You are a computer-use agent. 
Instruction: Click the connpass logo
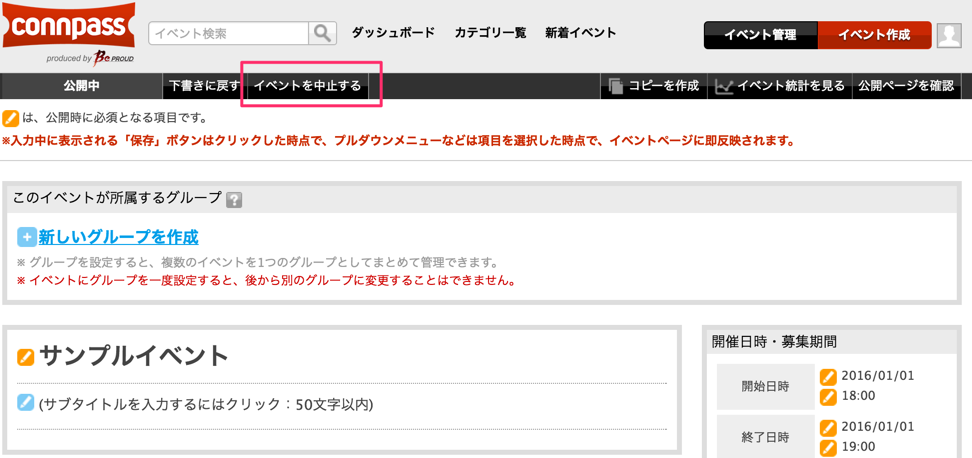coord(69,27)
